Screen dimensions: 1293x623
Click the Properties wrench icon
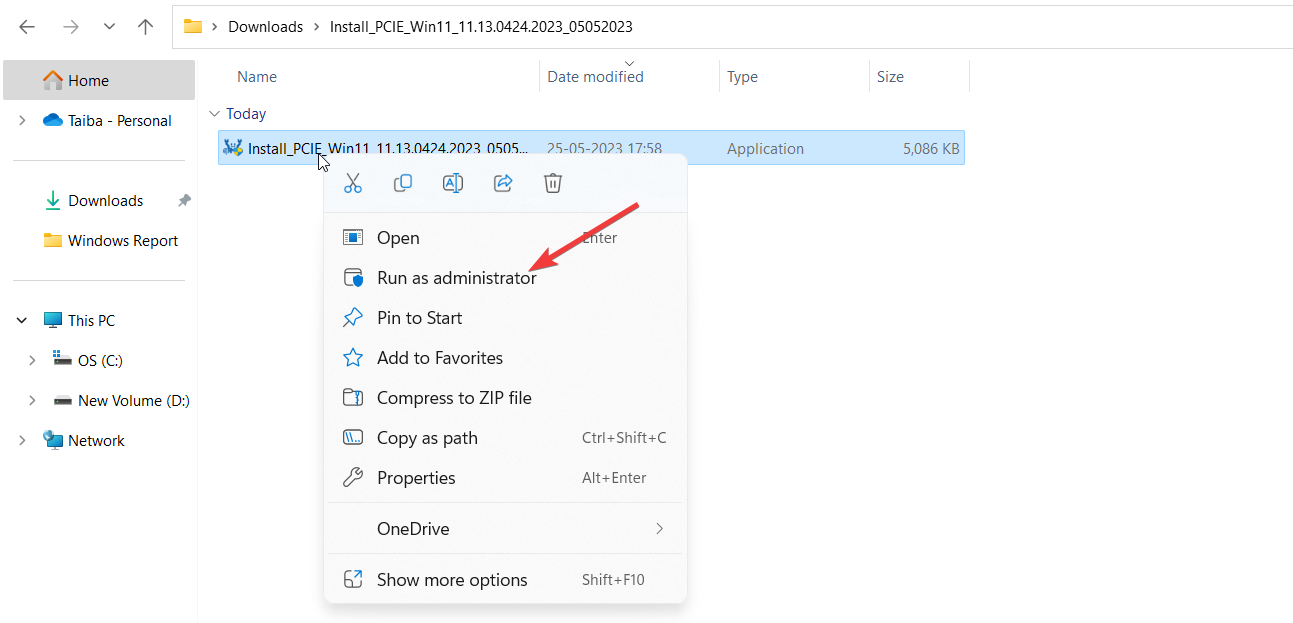pyautogui.click(x=353, y=478)
